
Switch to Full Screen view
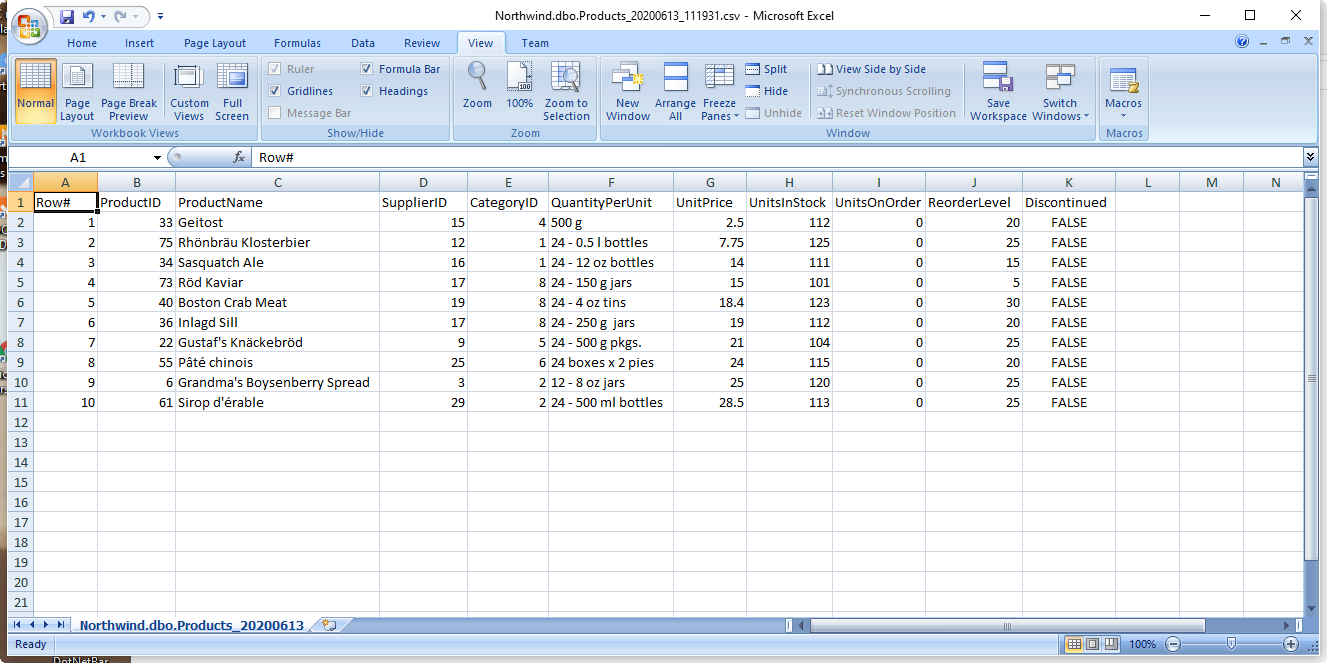click(x=232, y=91)
